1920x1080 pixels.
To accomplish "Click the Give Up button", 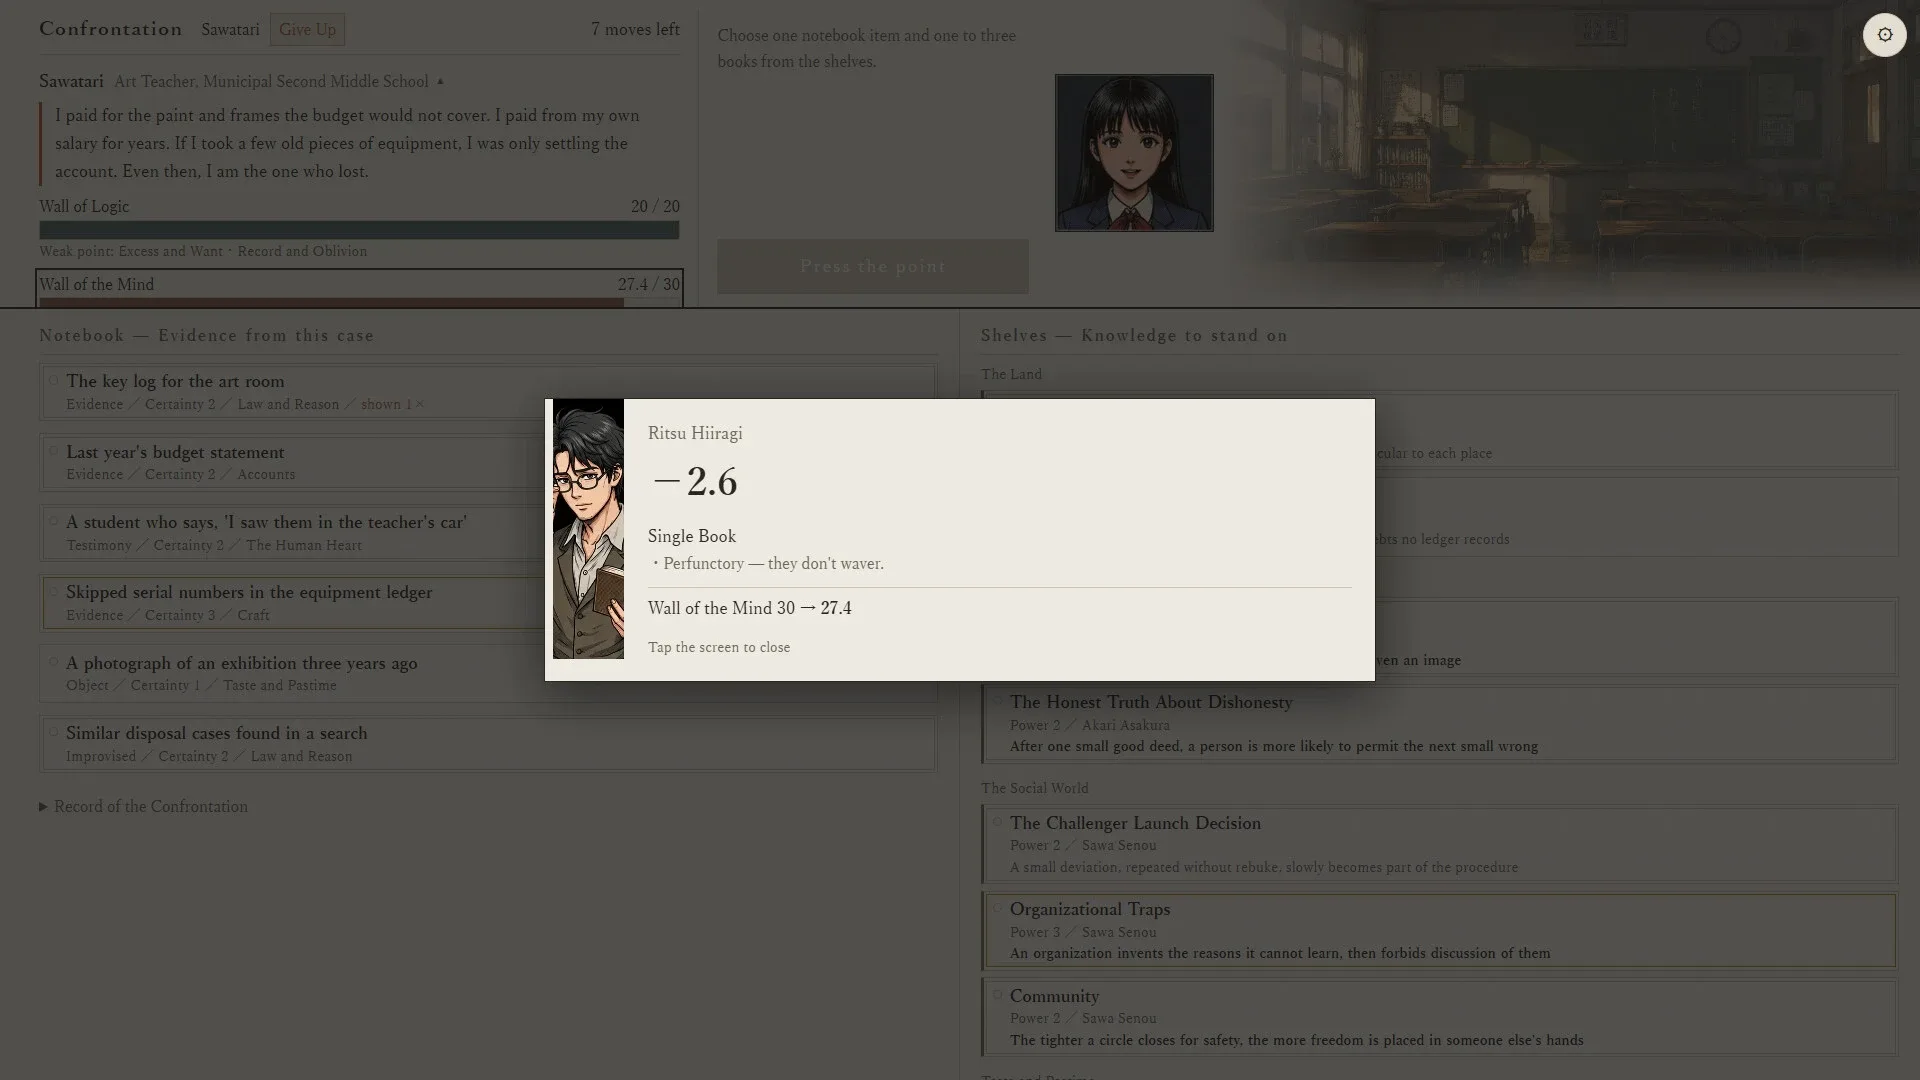I will tap(307, 30).
